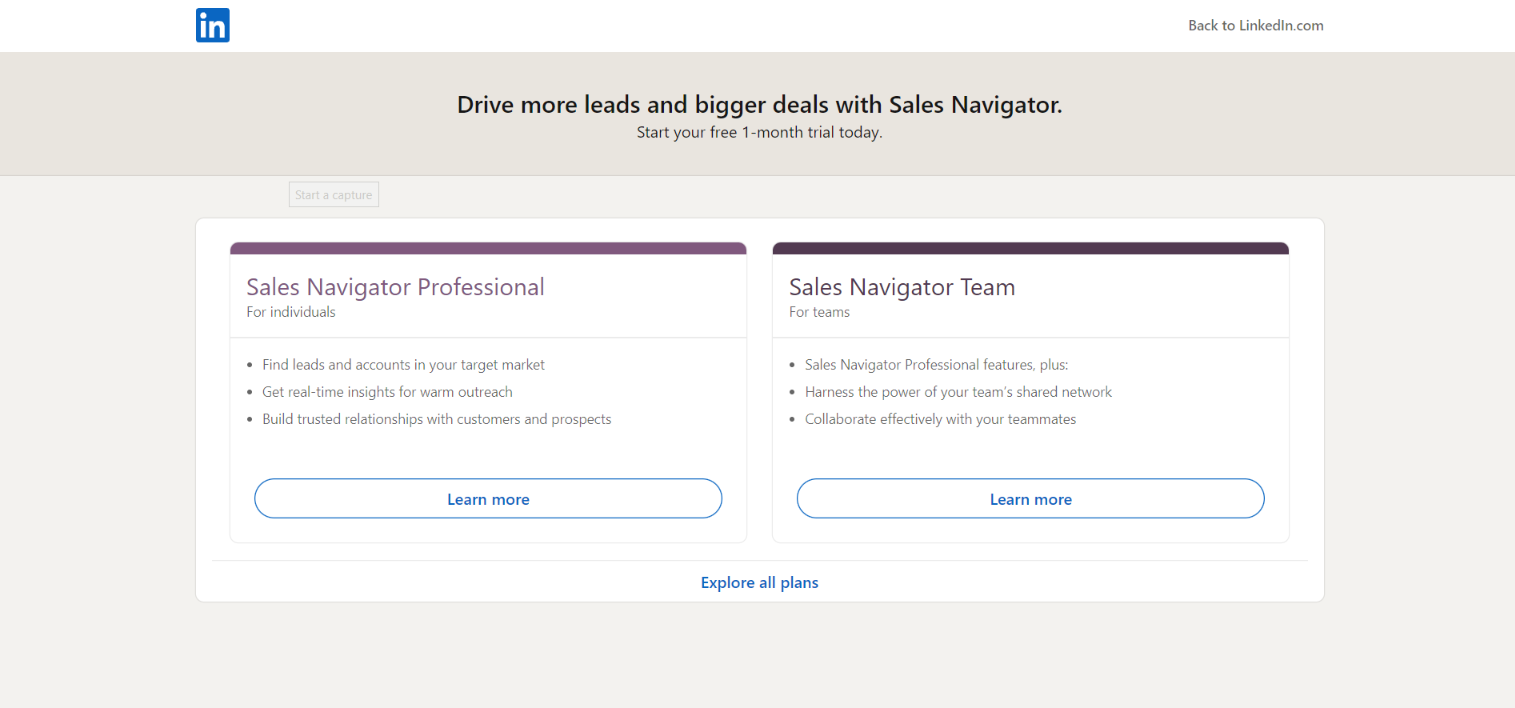Select the Sales Navigator Team heading
This screenshot has width=1515, height=708.
pos(902,287)
